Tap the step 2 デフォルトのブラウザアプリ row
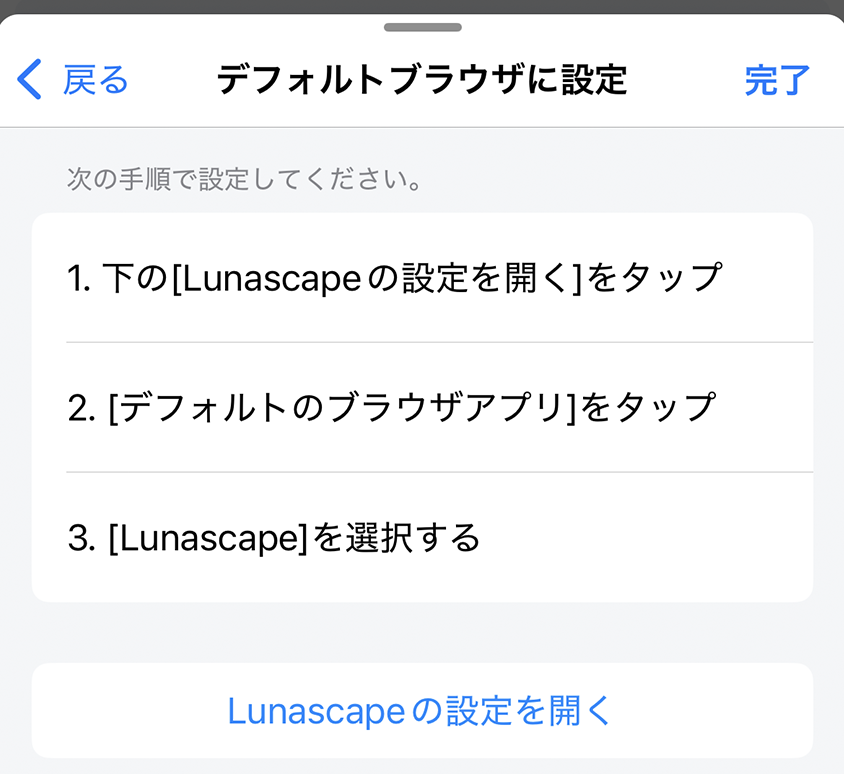This screenshot has width=844, height=774. [422, 406]
